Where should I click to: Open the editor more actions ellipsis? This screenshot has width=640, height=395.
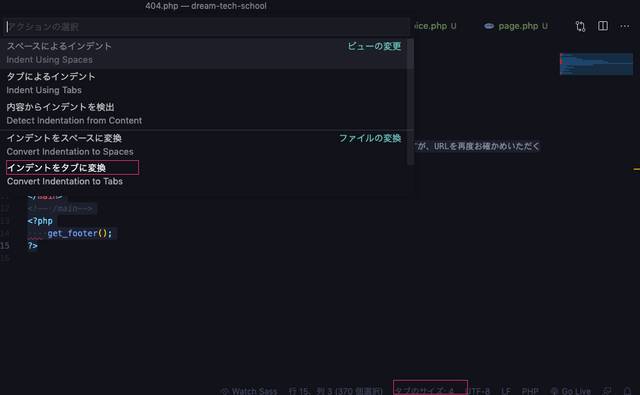pos(624,27)
